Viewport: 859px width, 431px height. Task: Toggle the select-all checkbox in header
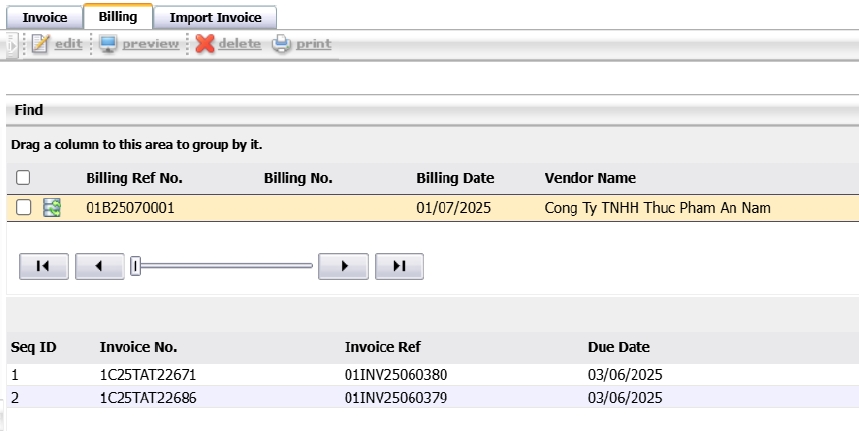point(23,178)
